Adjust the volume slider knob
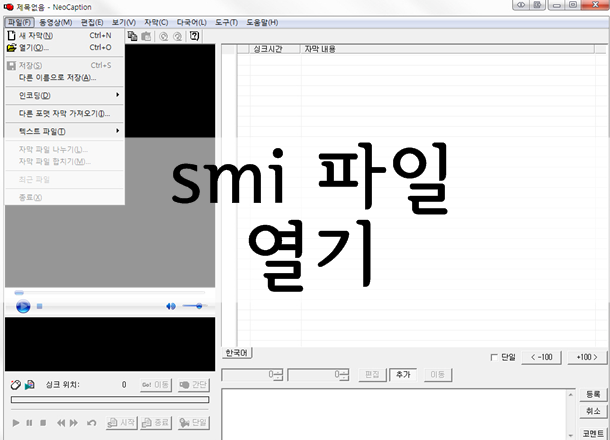Screen dimensions: 610x440 point(199,307)
